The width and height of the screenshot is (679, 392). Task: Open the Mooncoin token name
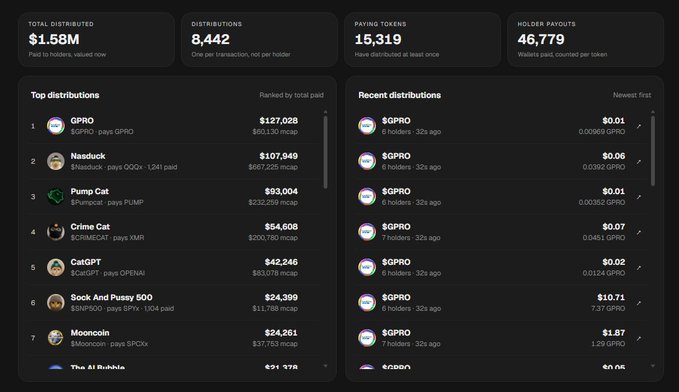tap(90, 333)
